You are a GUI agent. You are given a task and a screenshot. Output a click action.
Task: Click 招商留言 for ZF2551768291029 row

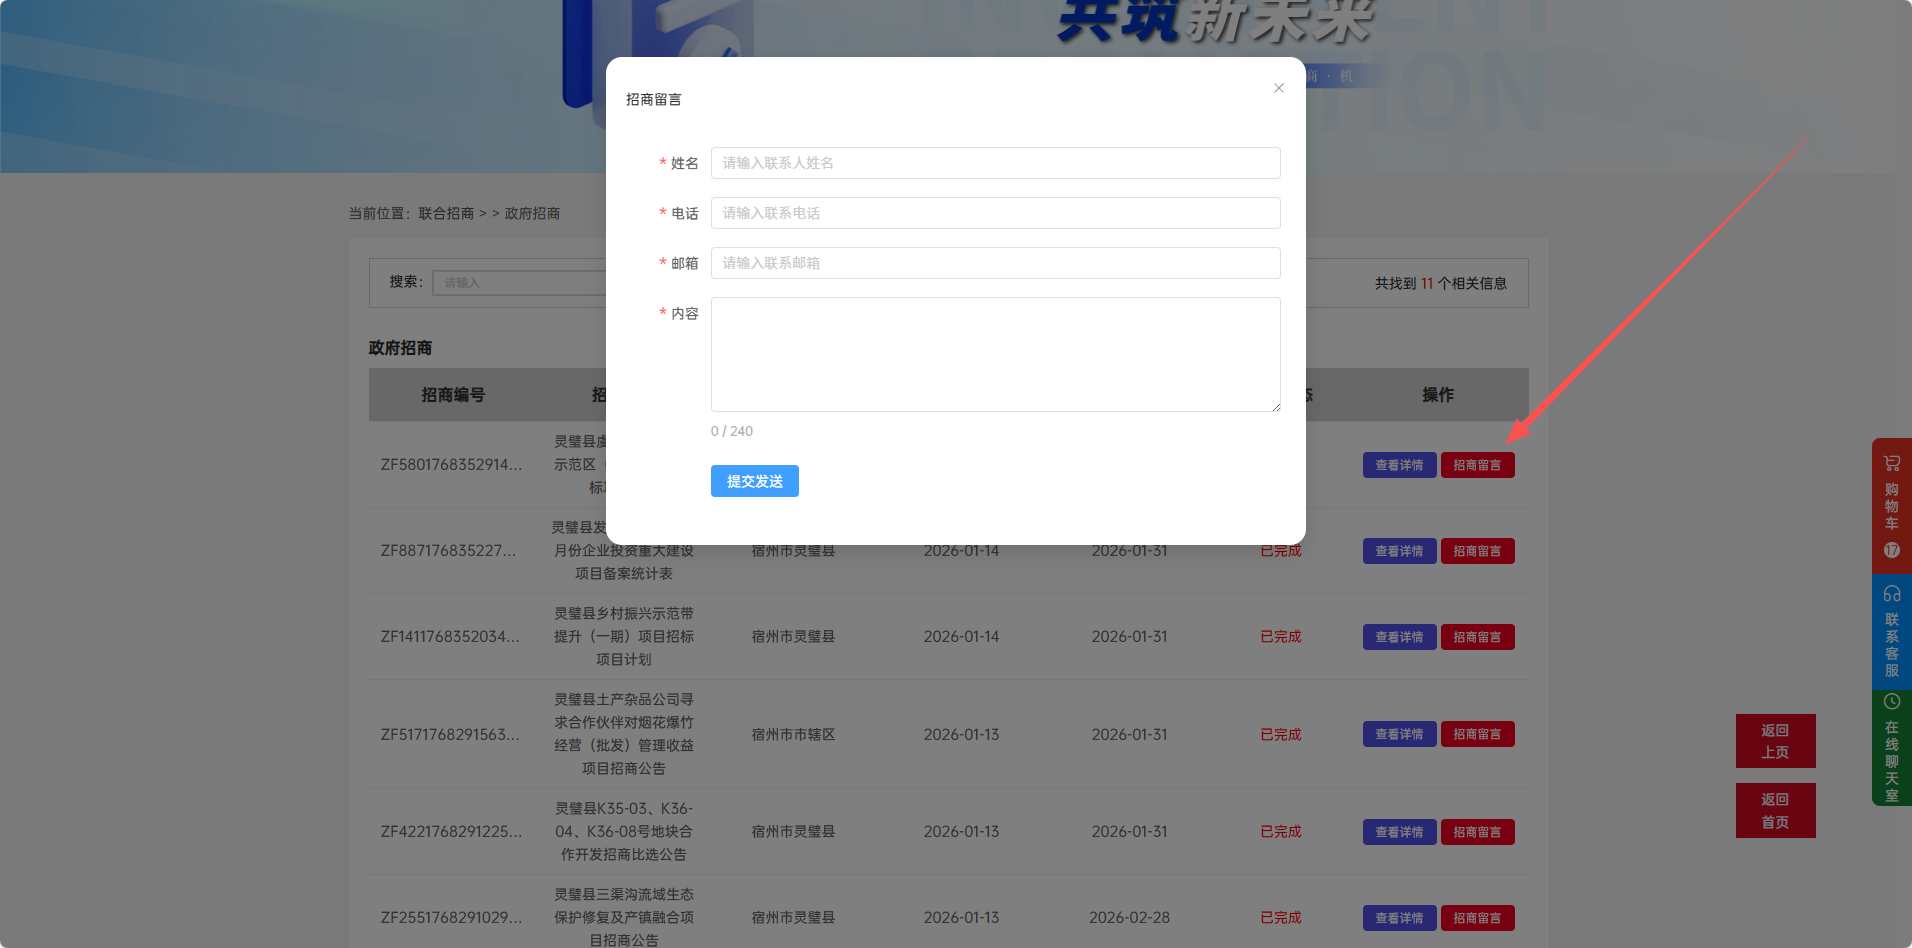click(x=1477, y=918)
